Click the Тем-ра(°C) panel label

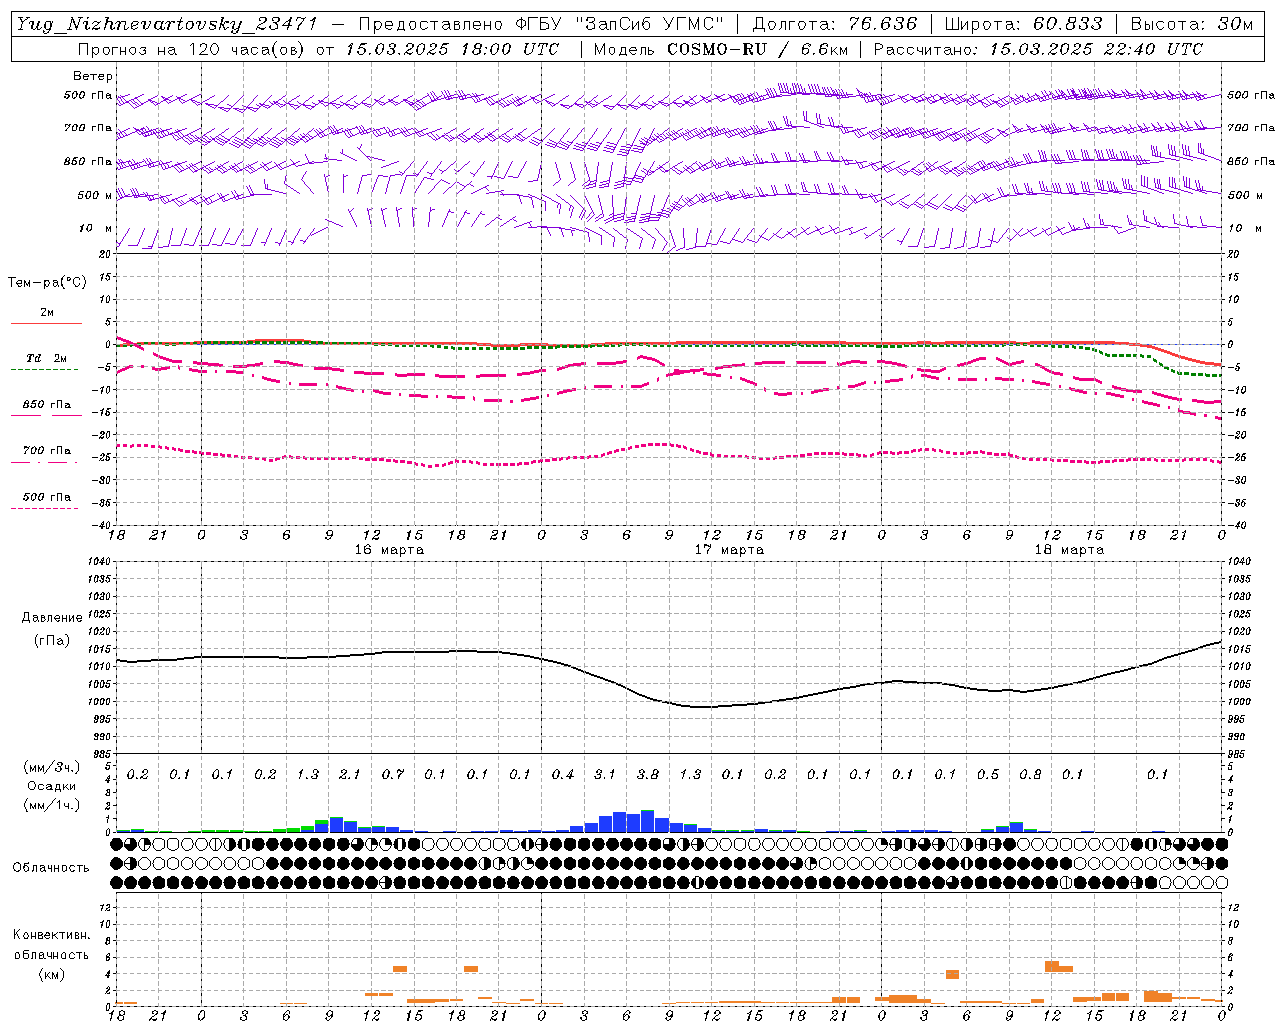coord(47,283)
